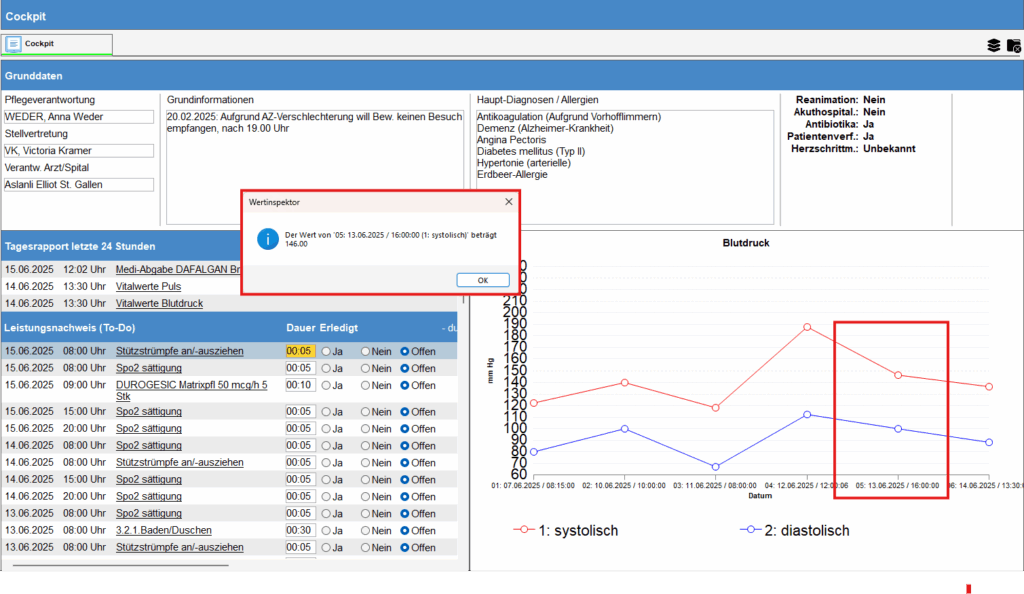Set DUROGESIC Matrixpfl task to Nein

pos(365,385)
